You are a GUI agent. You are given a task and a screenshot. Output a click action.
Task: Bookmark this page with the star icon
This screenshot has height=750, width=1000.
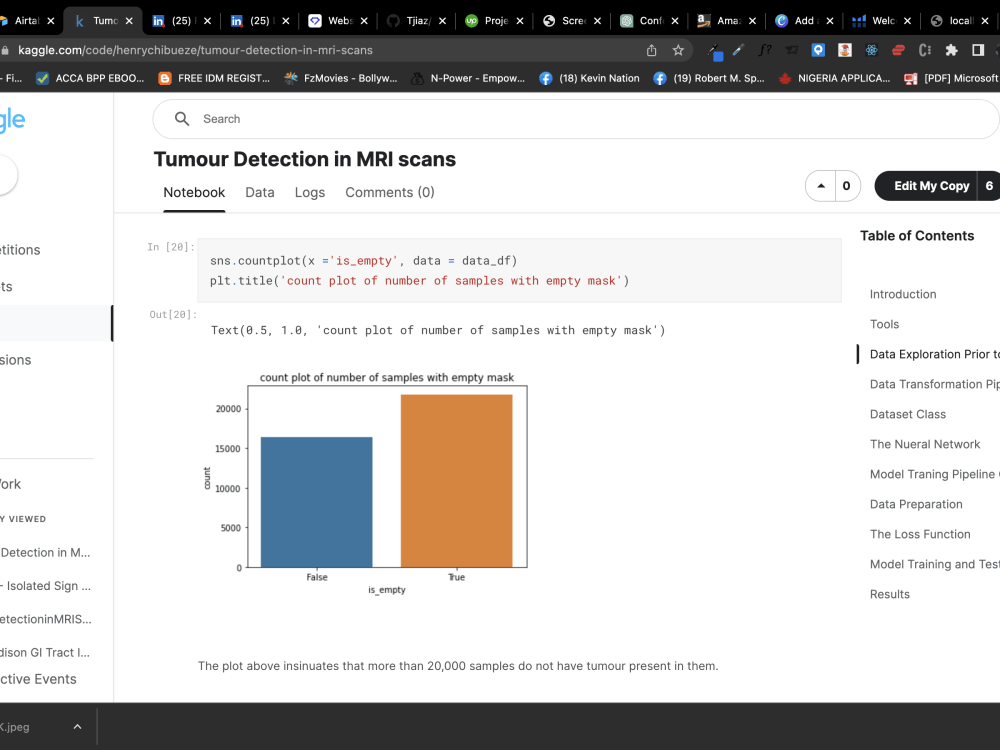(678, 50)
